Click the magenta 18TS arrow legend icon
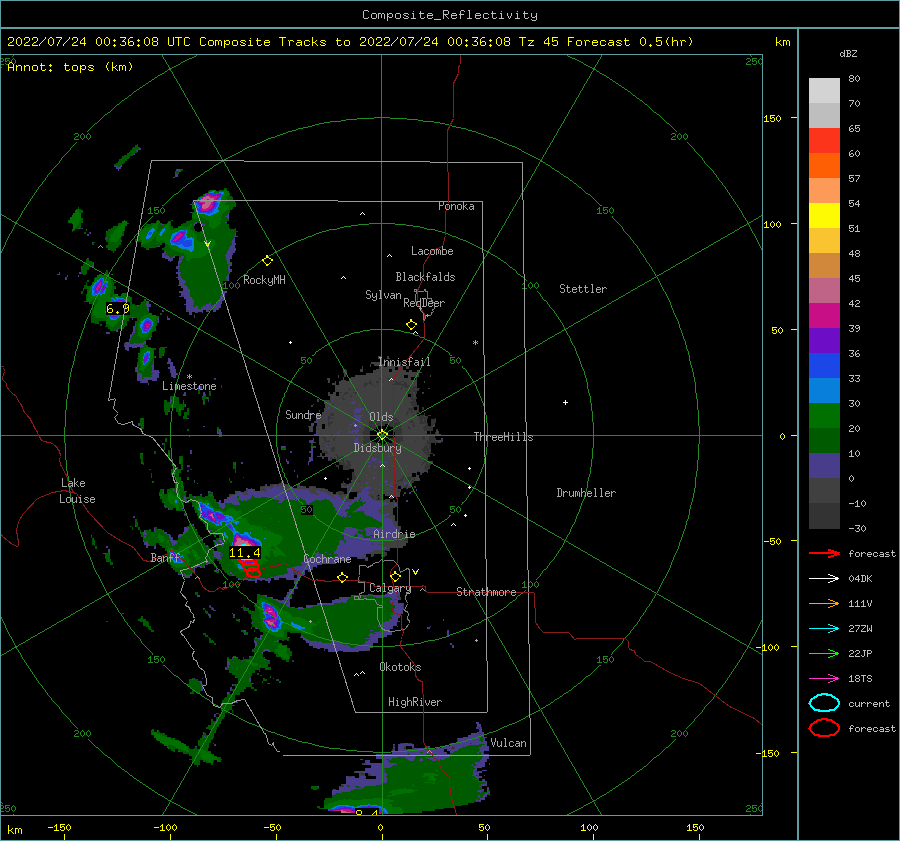Image resolution: width=900 pixels, height=841 pixels. [824, 679]
